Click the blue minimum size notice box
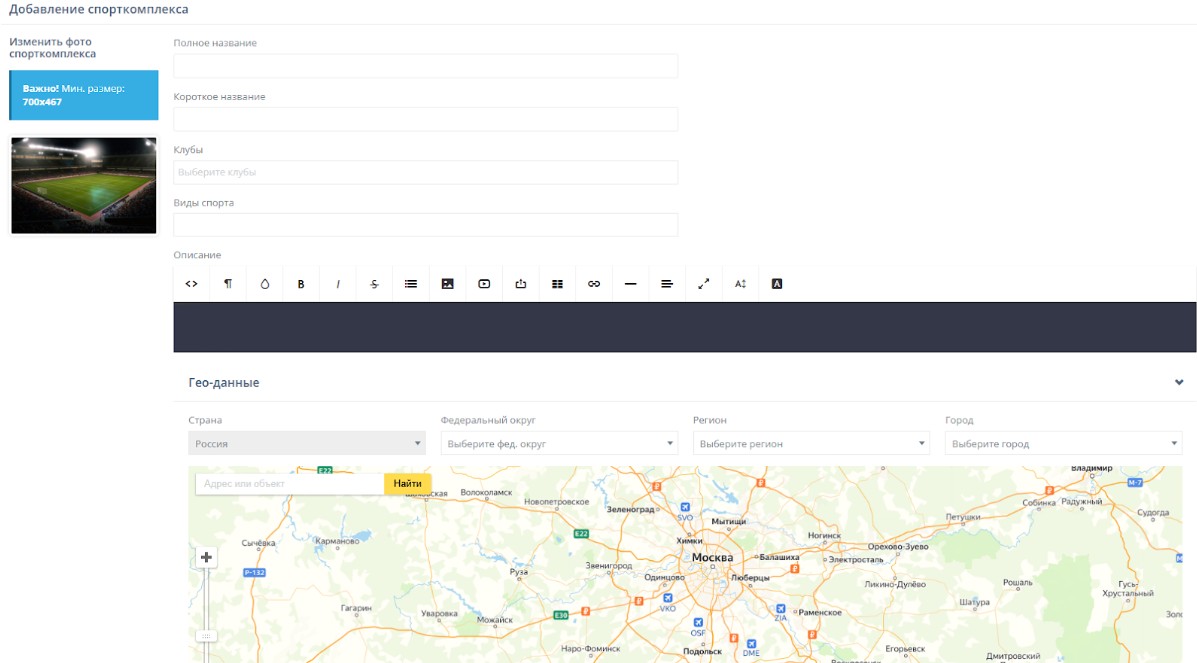The height and width of the screenshot is (663, 1197). pyautogui.click(x=84, y=95)
